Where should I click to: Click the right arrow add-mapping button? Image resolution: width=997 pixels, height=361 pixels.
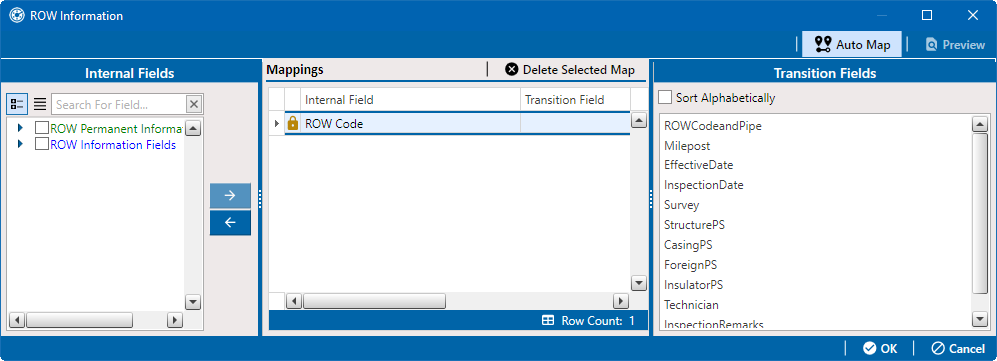pos(230,196)
